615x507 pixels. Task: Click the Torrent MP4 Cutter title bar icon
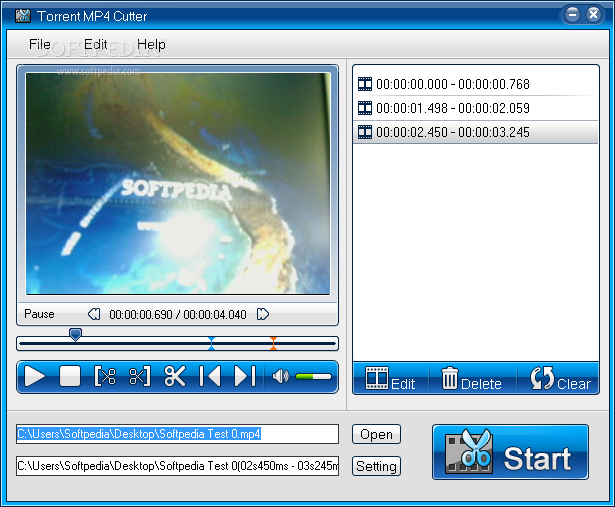tap(23, 16)
